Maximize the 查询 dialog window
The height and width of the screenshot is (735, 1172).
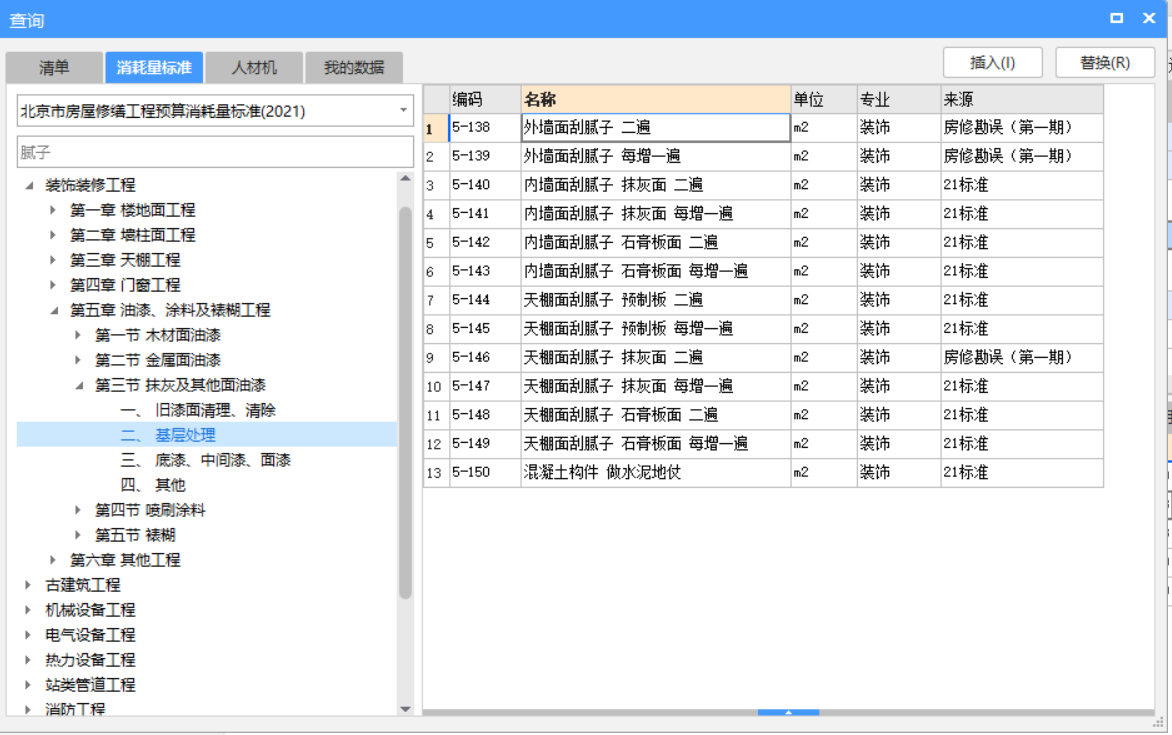point(1117,18)
